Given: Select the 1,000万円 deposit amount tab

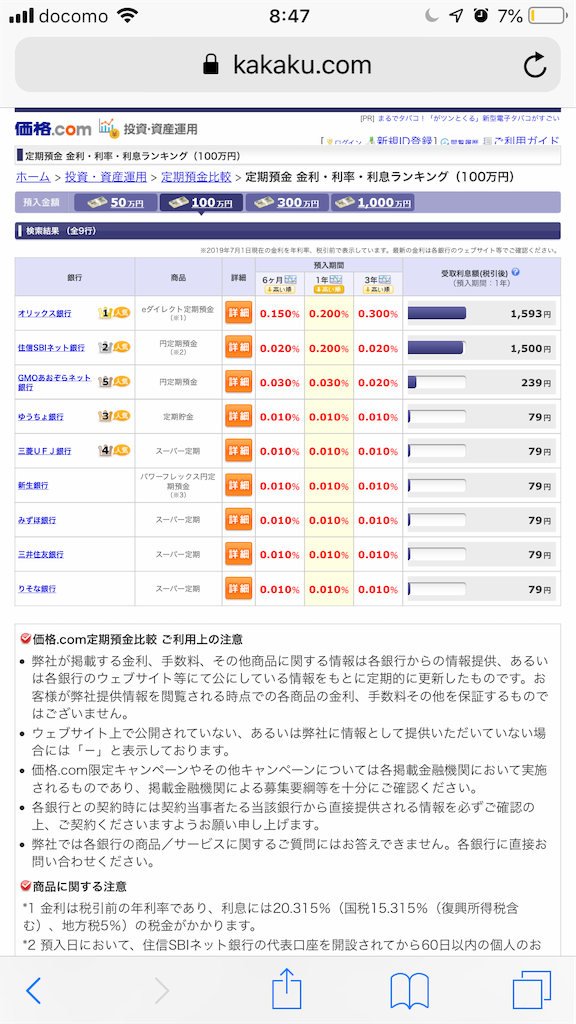Looking at the screenshot, I should pos(373,202).
